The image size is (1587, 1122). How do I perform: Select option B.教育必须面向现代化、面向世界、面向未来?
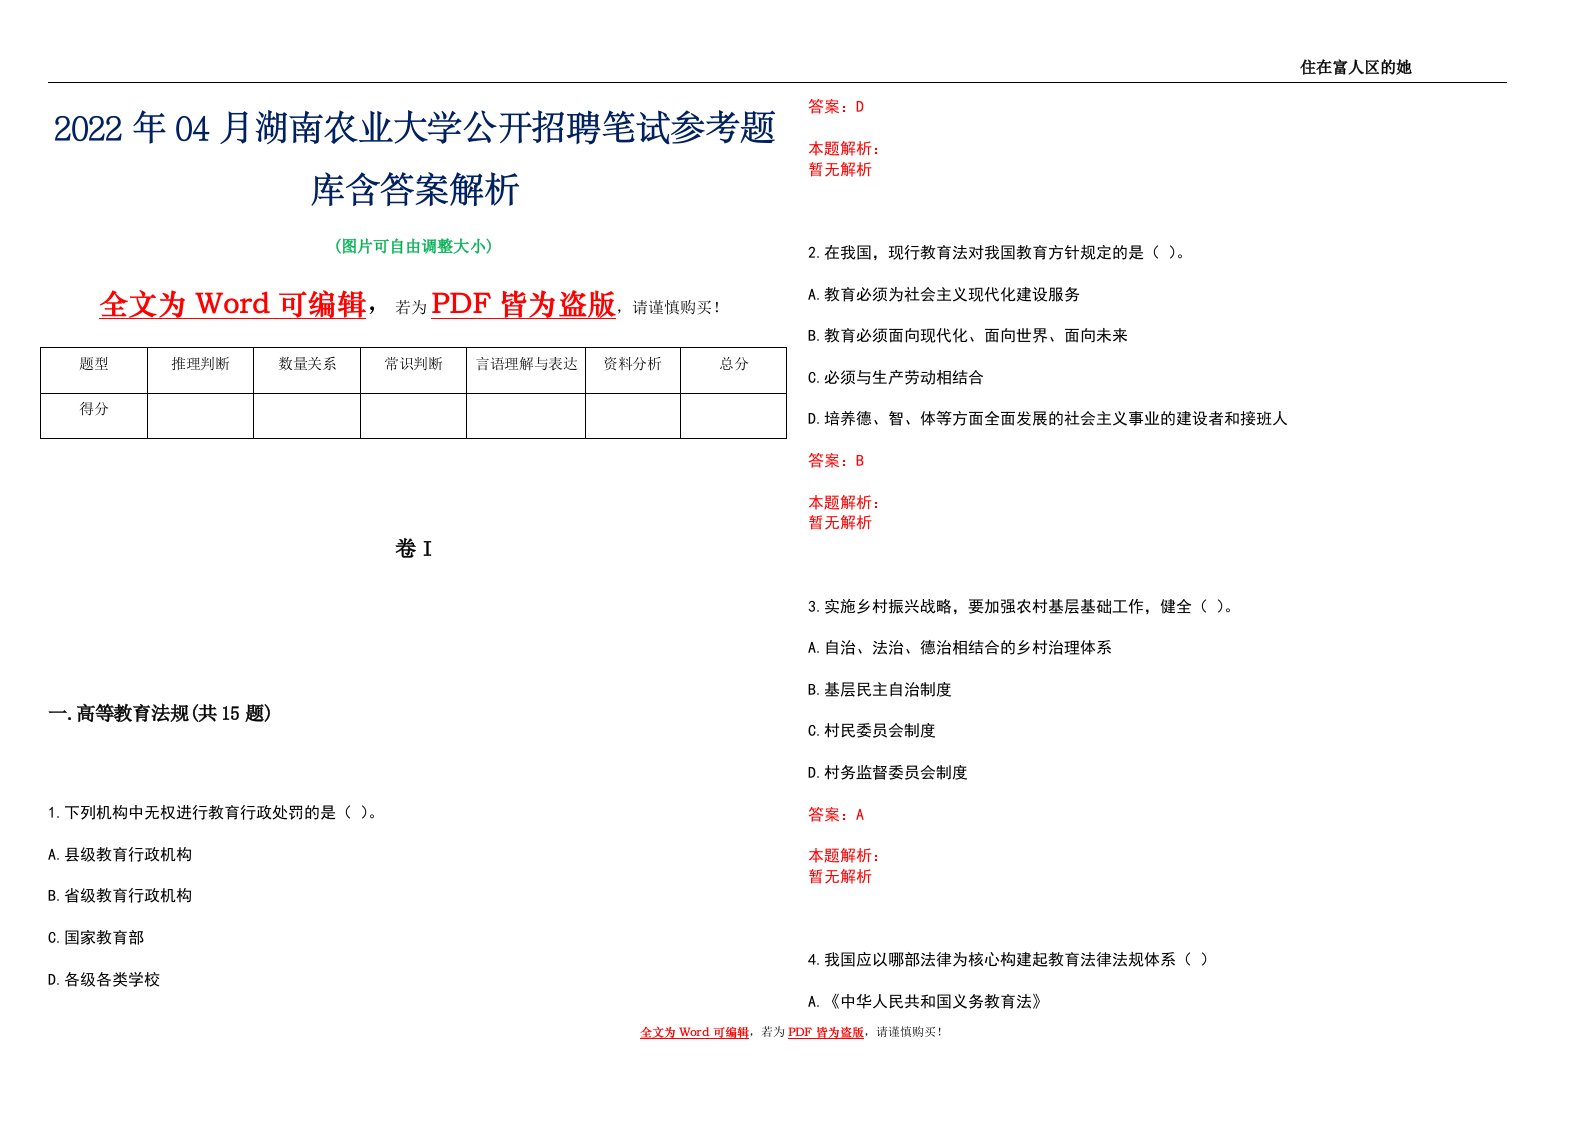(968, 336)
